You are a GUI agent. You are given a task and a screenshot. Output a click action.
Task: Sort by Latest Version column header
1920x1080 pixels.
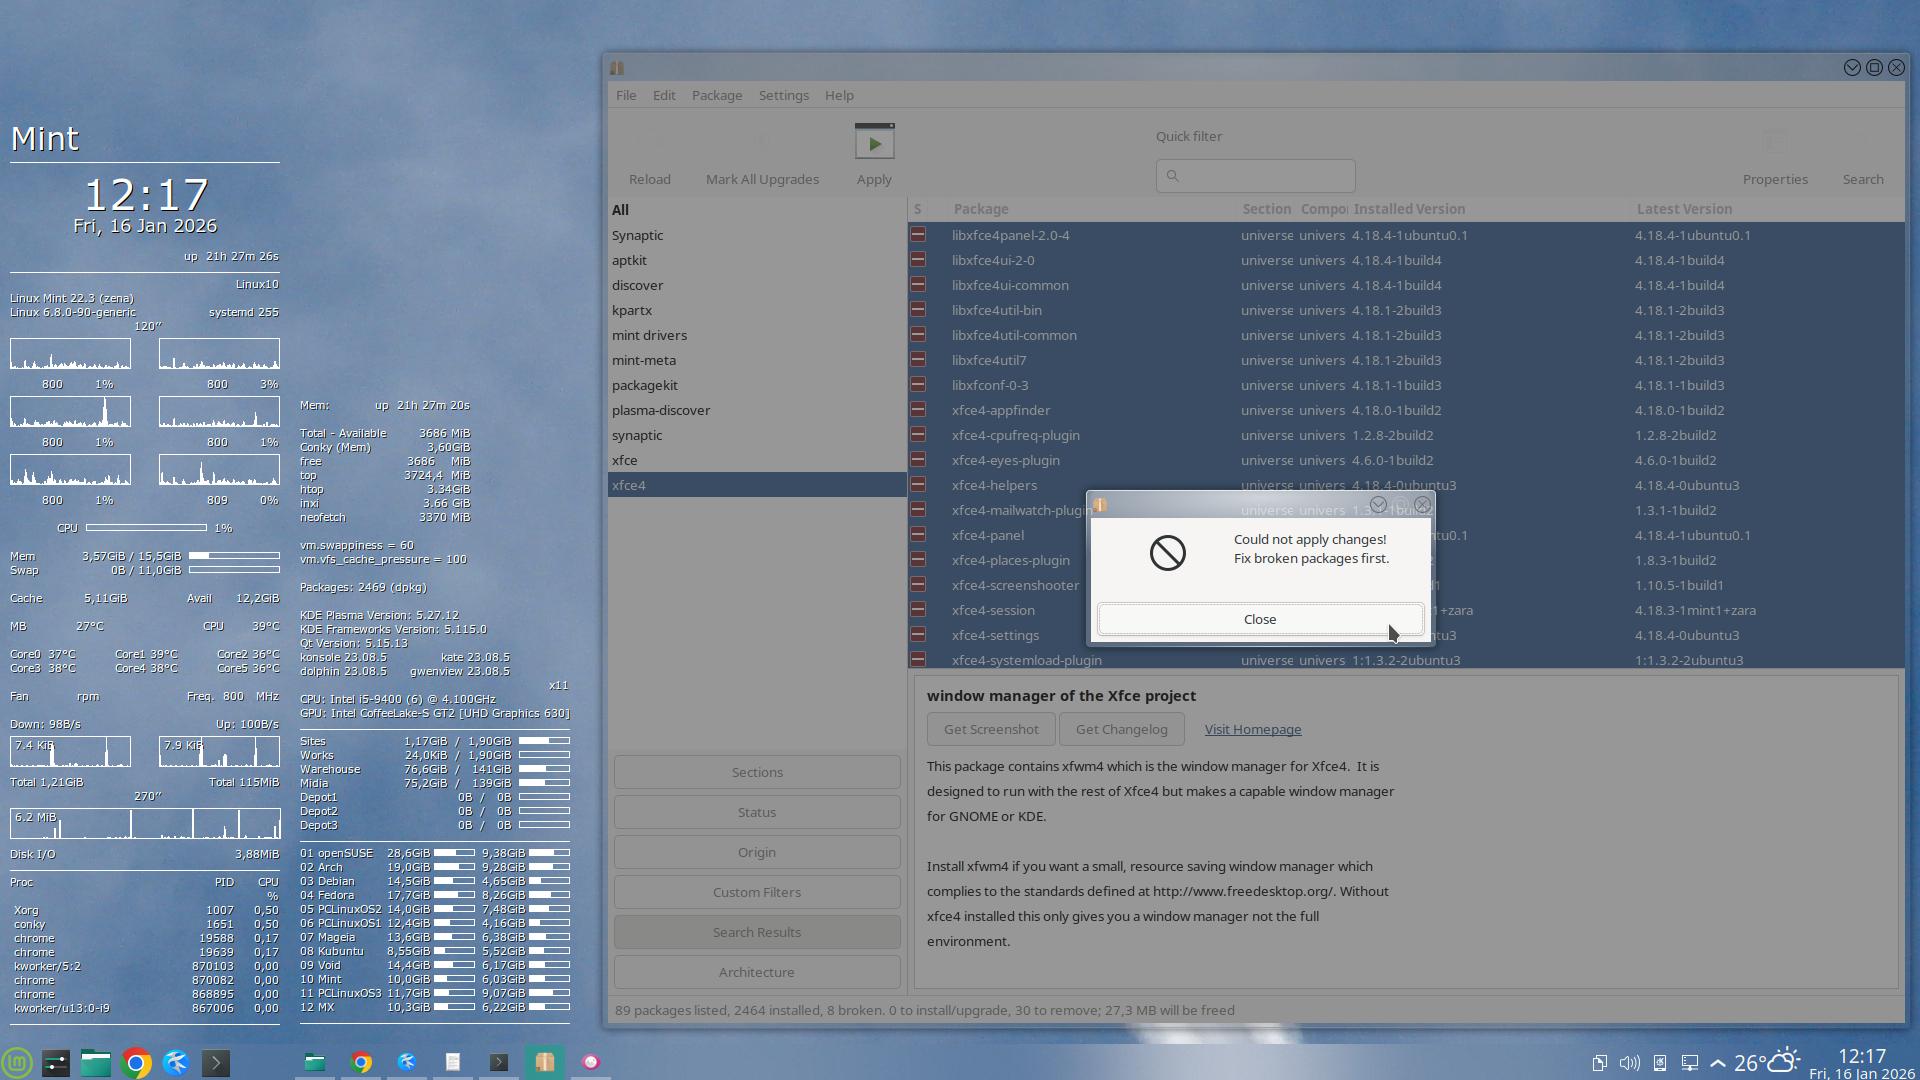[x=1684, y=209]
